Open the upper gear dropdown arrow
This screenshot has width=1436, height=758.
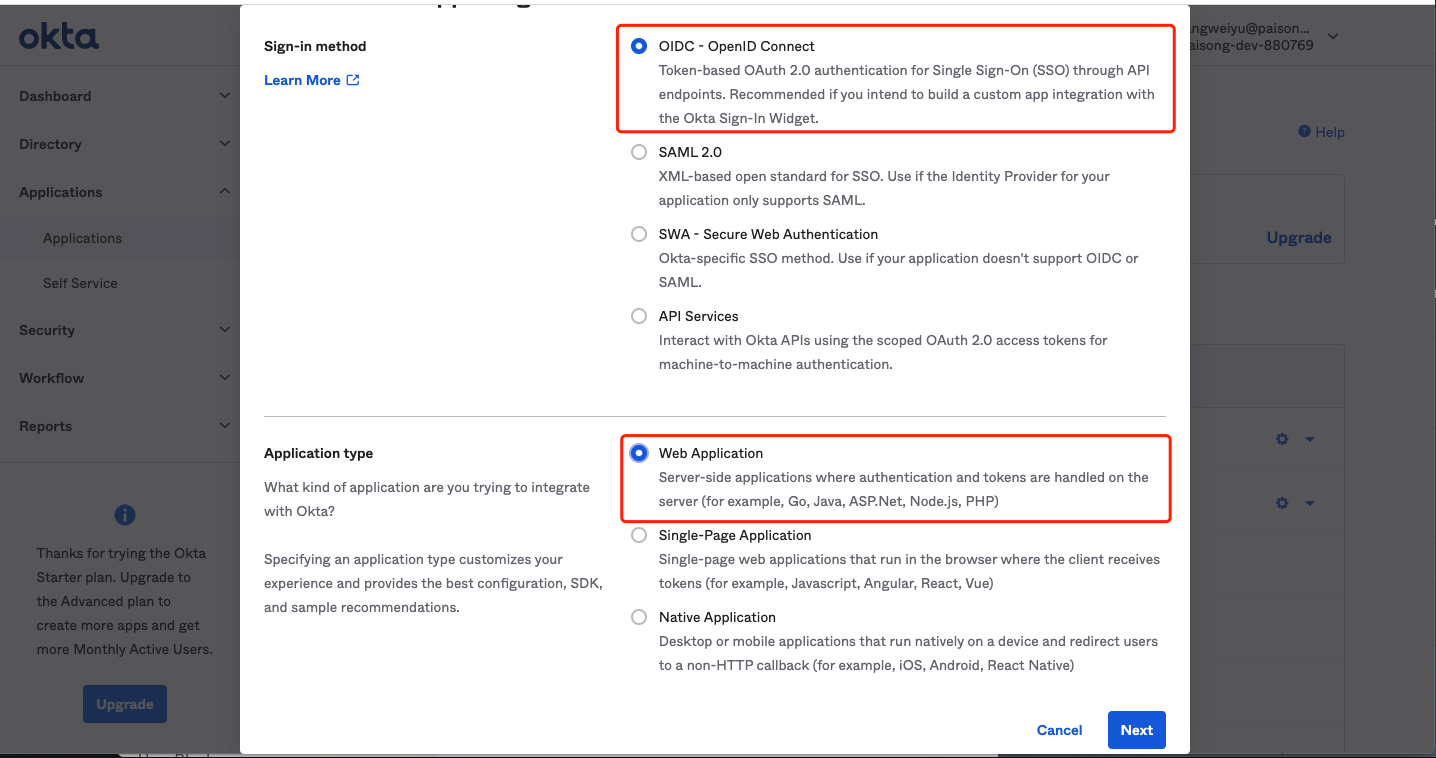[1309, 439]
